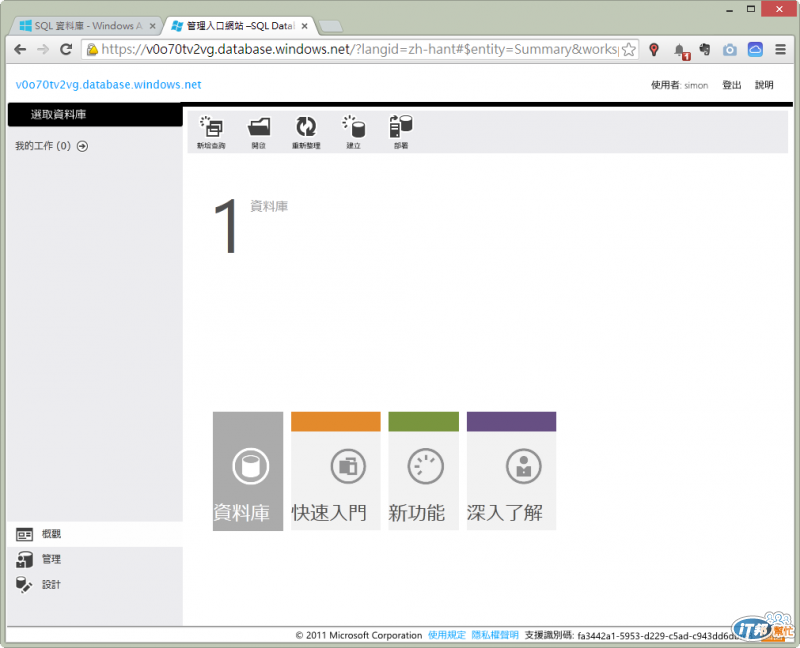Open the 深入了解 learn more tile
This screenshot has width=800, height=648.
pyautogui.click(x=511, y=471)
